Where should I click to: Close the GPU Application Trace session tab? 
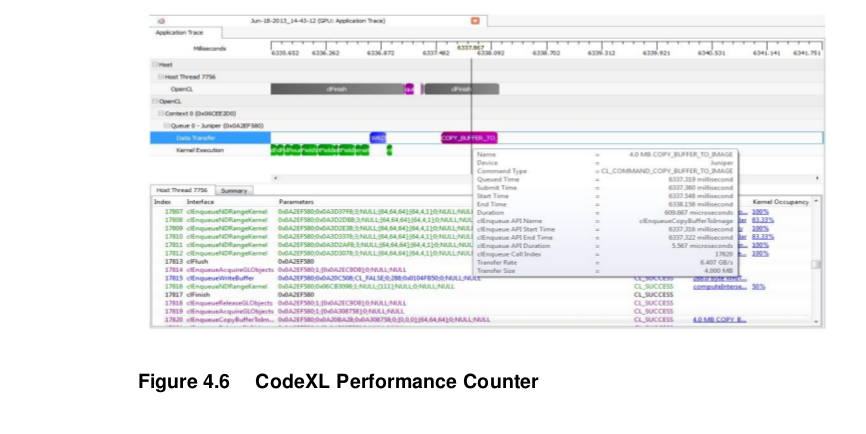pos(475,21)
